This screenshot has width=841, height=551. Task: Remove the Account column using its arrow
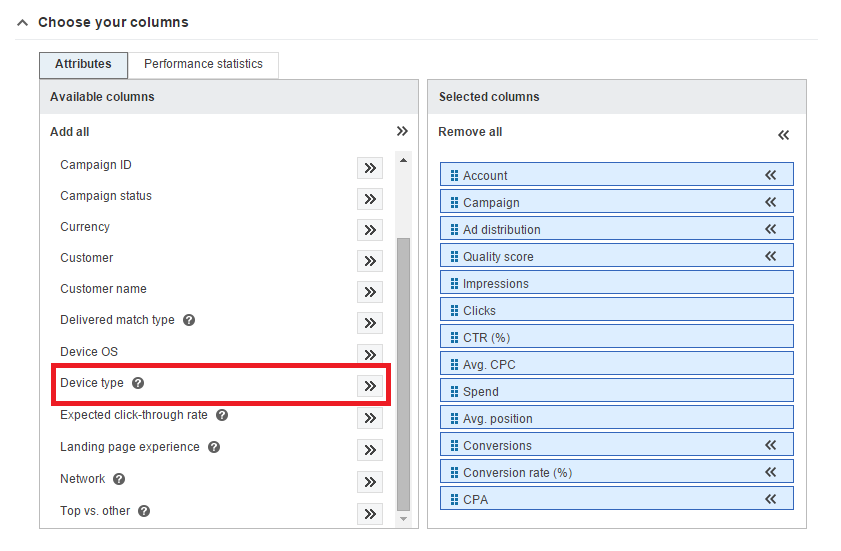[771, 175]
